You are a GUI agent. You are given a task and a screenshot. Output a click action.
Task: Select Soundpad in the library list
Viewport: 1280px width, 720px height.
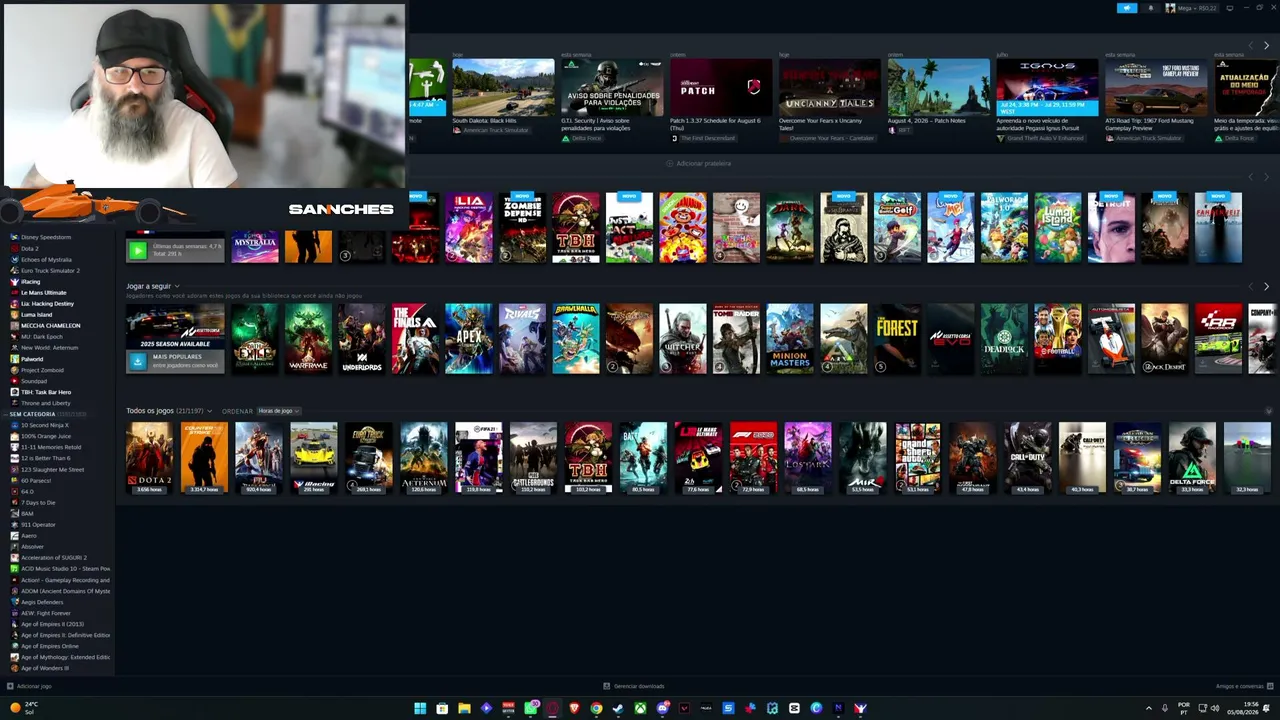point(34,380)
